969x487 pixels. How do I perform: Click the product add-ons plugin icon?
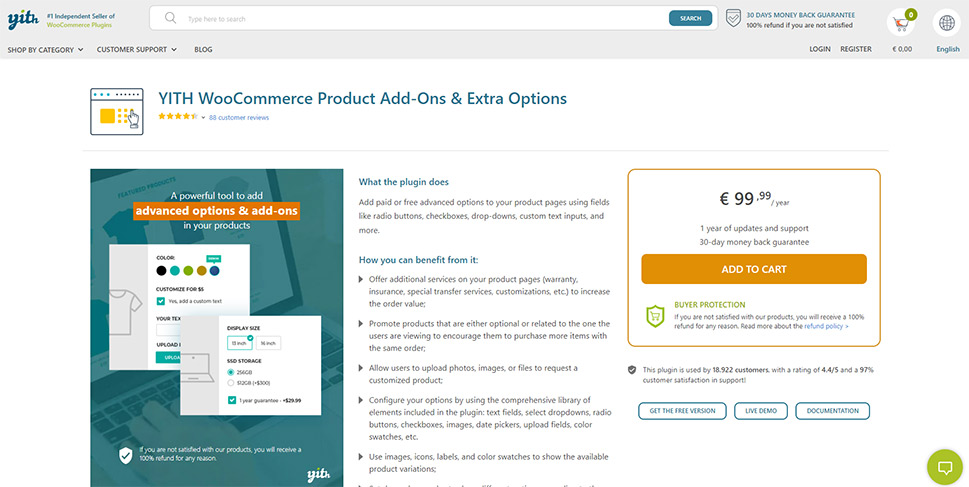point(117,112)
